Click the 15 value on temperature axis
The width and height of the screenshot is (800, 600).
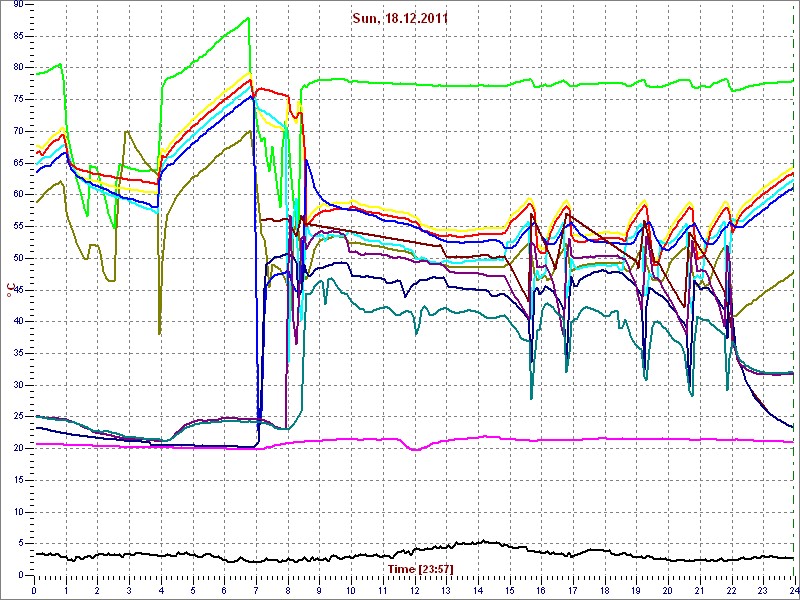(x=18, y=480)
